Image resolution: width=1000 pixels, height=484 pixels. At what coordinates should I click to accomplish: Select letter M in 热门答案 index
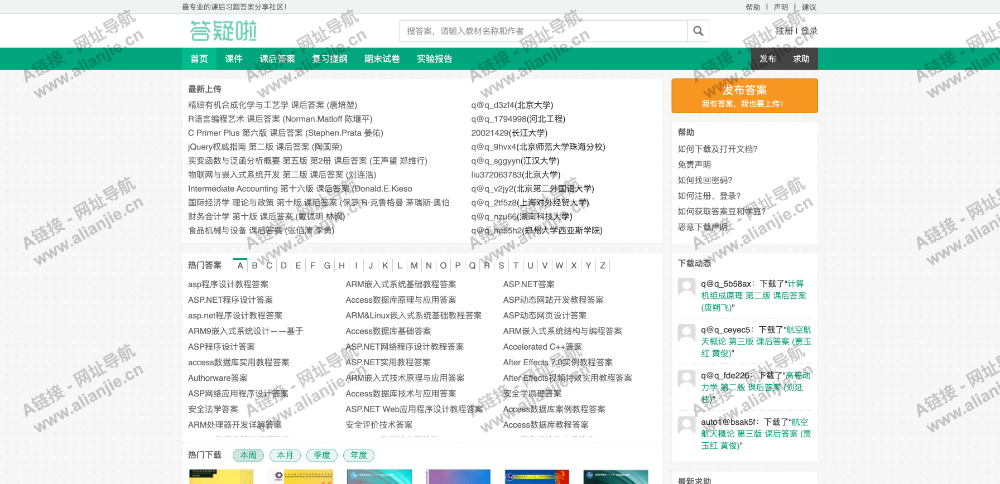coord(414,265)
